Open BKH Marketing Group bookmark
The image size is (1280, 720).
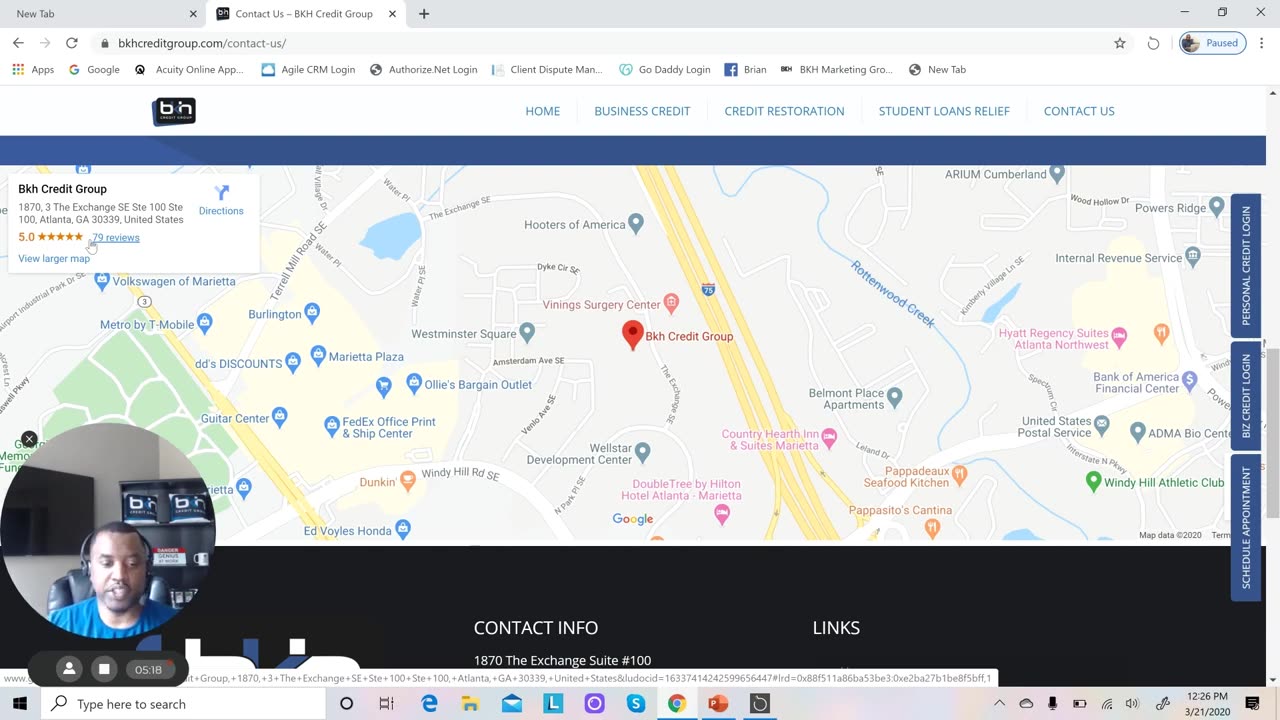click(x=837, y=70)
